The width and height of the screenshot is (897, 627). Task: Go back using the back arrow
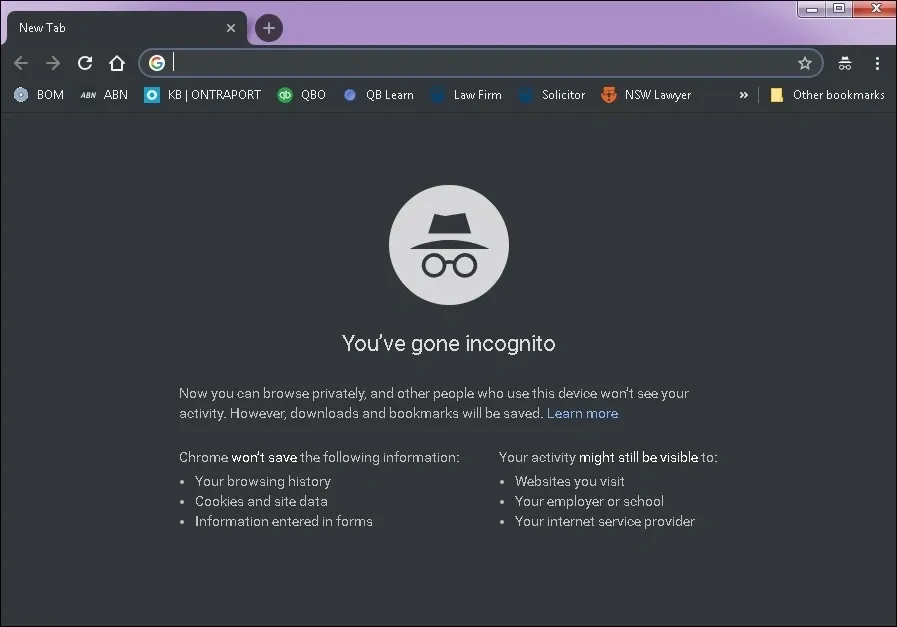click(x=21, y=63)
